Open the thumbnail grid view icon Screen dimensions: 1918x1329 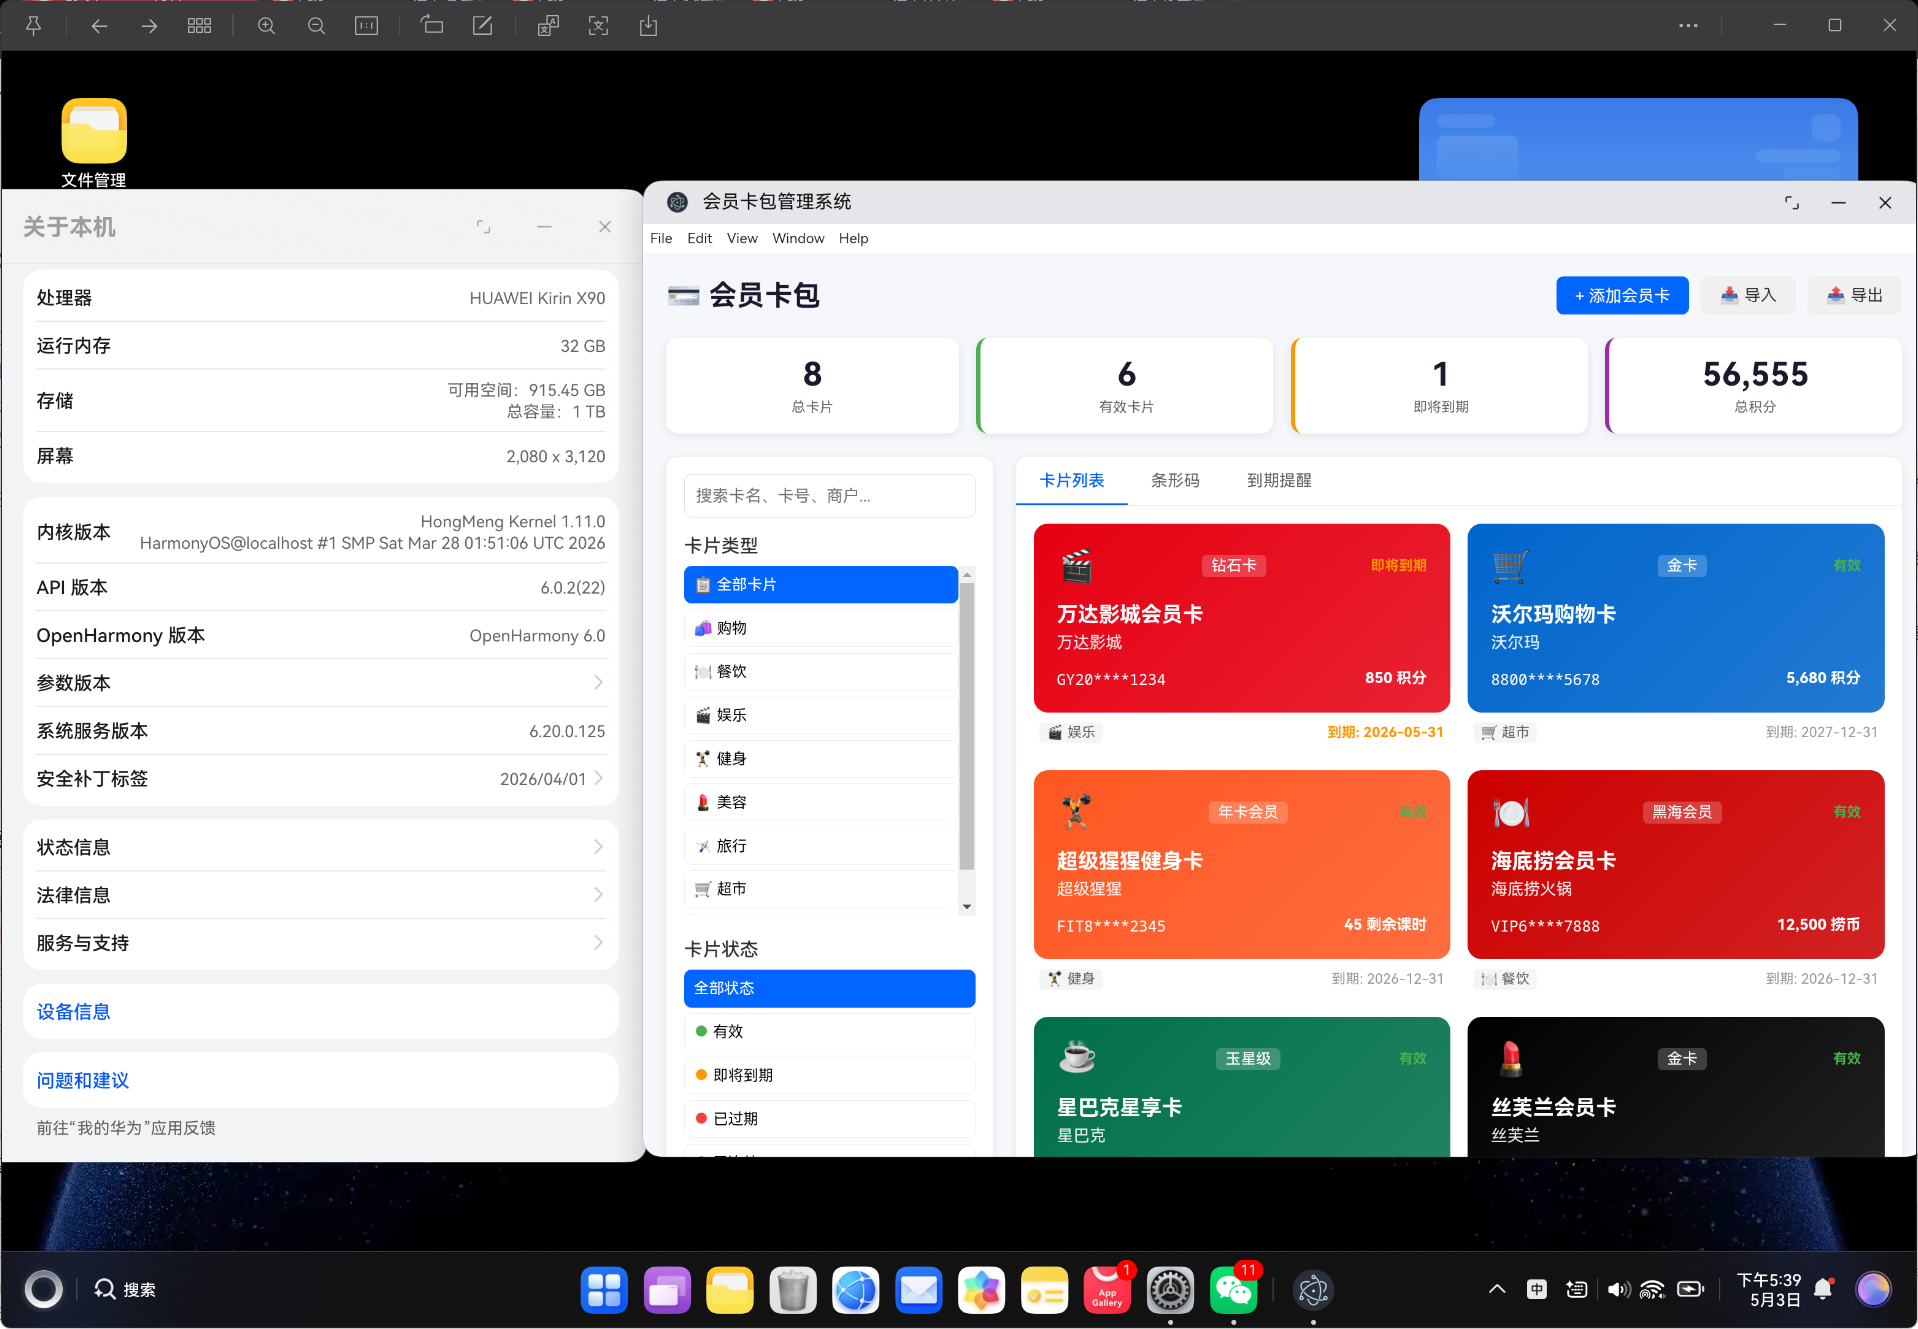click(x=199, y=26)
